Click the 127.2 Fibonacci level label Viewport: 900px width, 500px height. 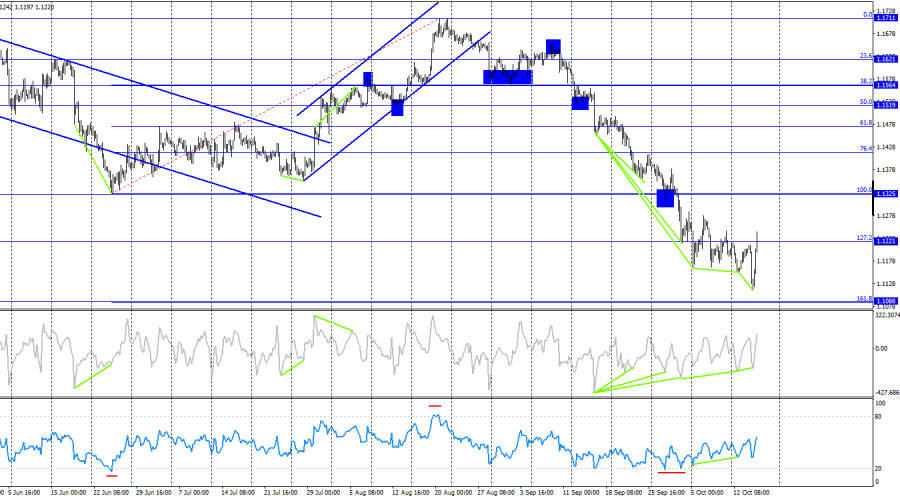[864, 238]
